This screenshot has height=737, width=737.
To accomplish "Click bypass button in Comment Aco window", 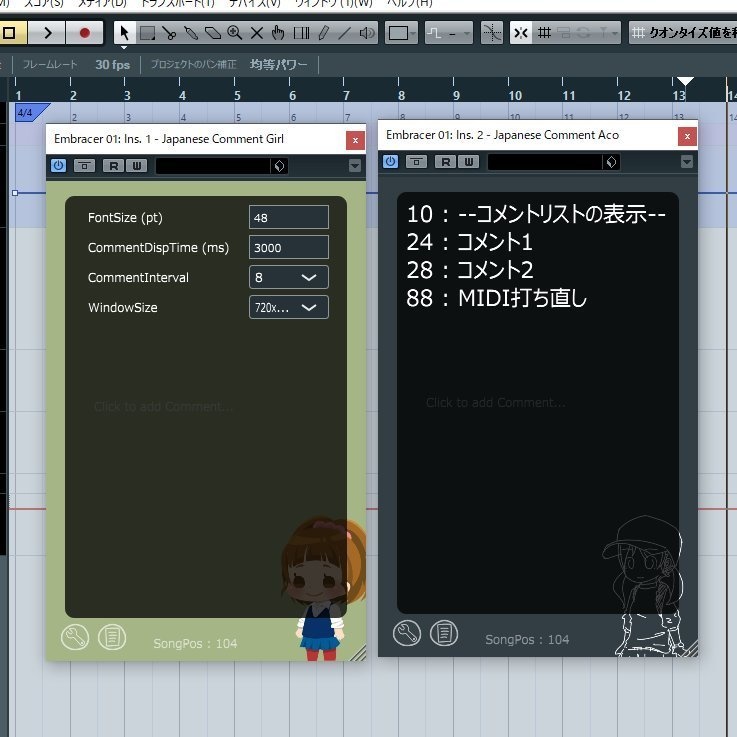I will pyautogui.click(x=416, y=162).
